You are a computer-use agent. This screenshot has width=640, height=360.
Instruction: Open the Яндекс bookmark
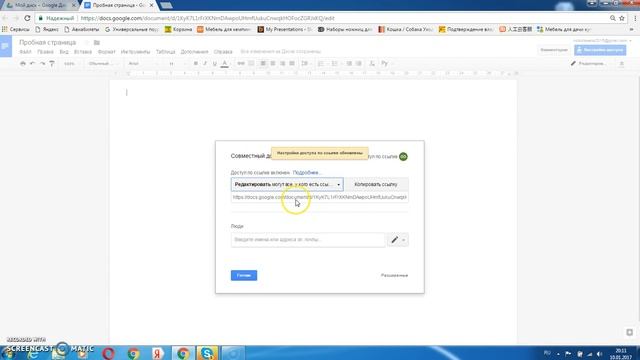47,29
